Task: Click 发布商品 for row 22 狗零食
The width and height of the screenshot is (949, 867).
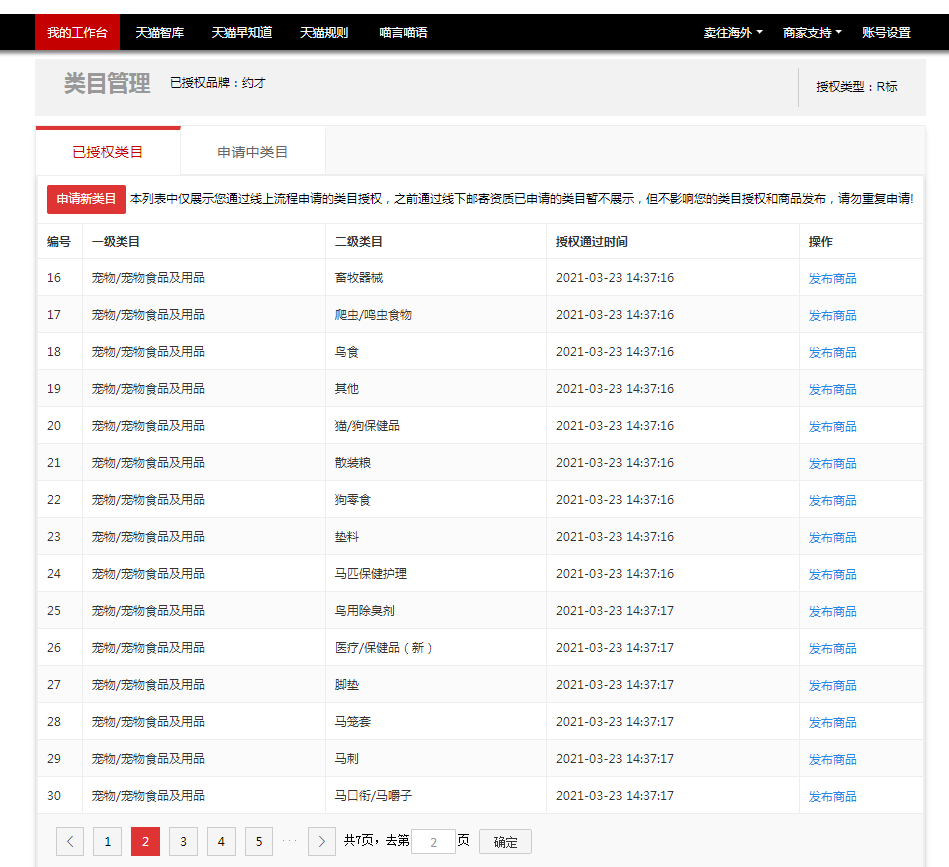Action: (833, 500)
